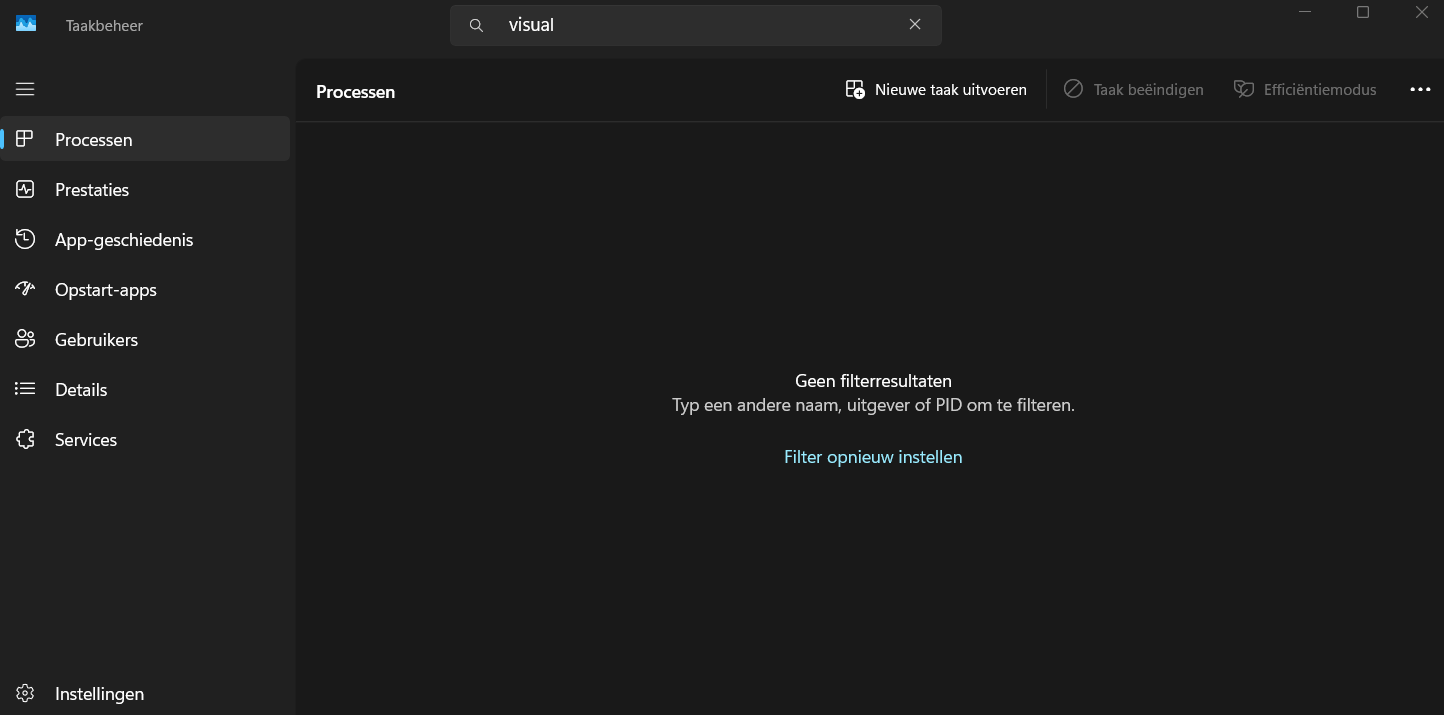Click the Efficiëntiemodus button

1305,90
